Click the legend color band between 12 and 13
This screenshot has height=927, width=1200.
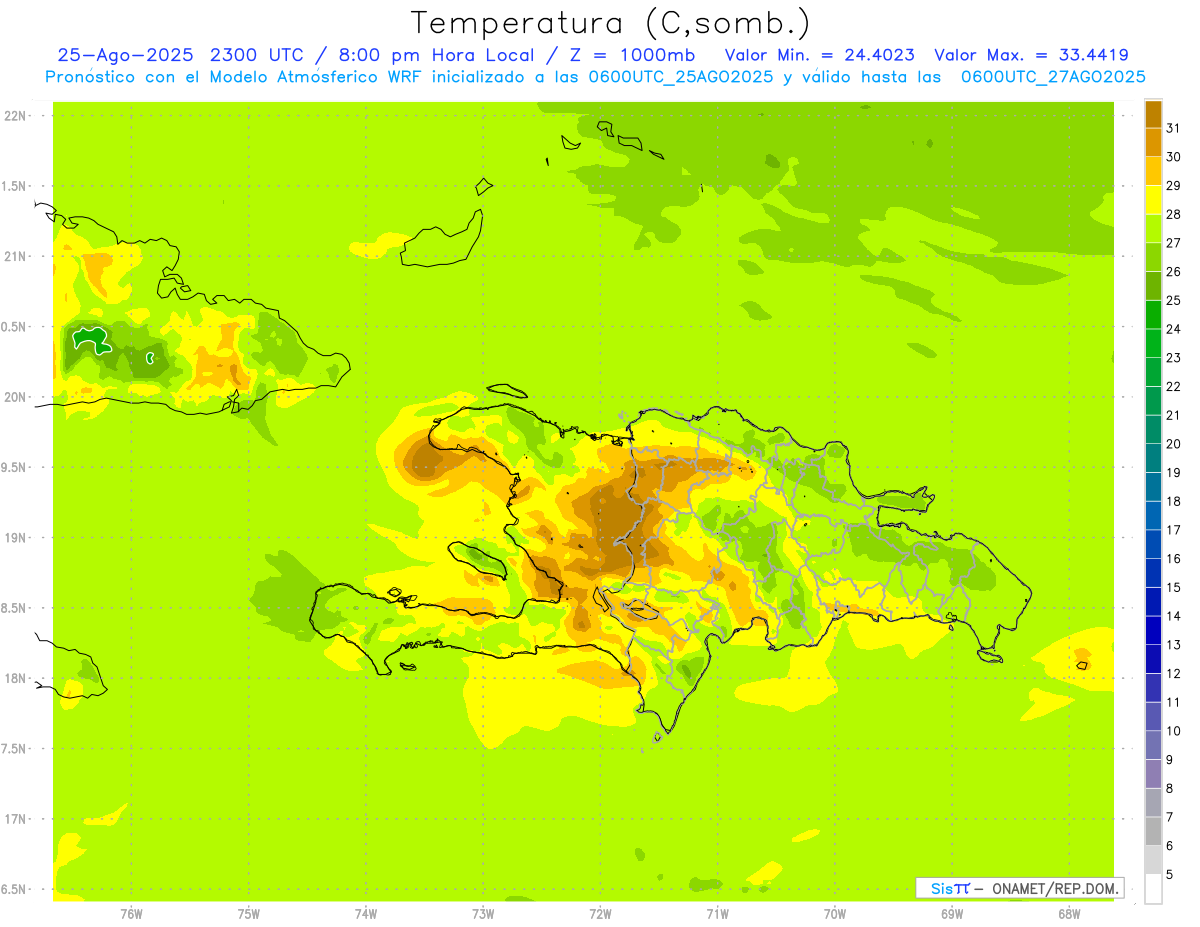click(x=1153, y=659)
